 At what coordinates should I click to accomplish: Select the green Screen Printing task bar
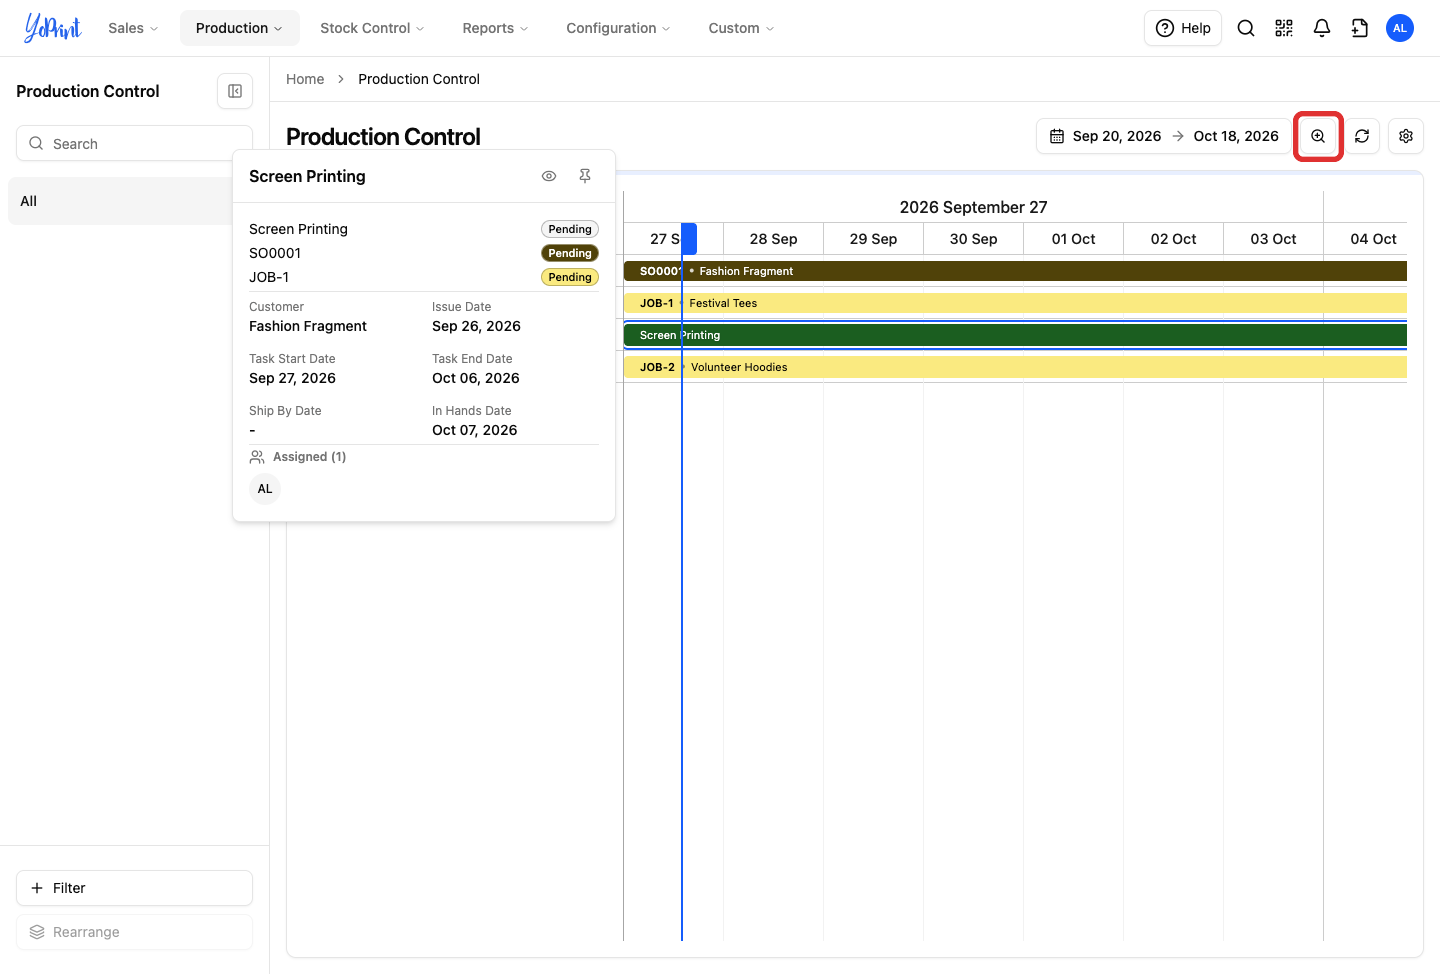pos(1015,335)
